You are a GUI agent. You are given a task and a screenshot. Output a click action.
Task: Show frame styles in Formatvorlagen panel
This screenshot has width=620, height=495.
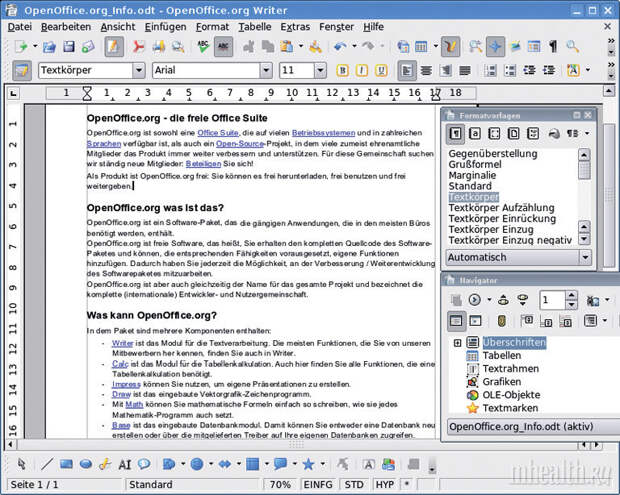[494, 134]
